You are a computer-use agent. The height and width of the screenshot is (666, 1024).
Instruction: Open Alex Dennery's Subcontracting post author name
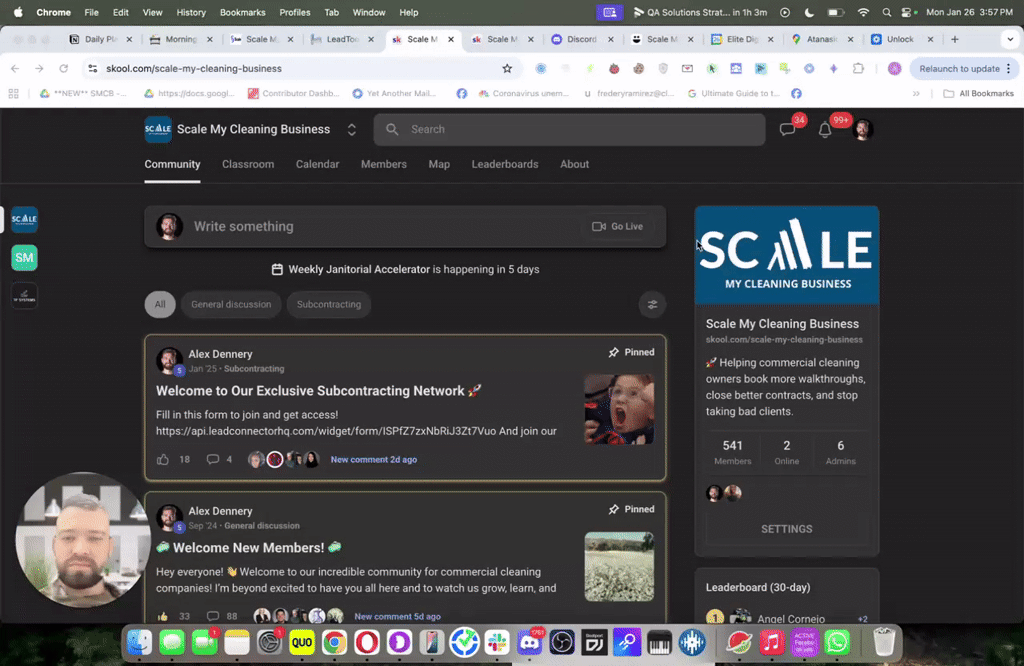click(220, 354)
